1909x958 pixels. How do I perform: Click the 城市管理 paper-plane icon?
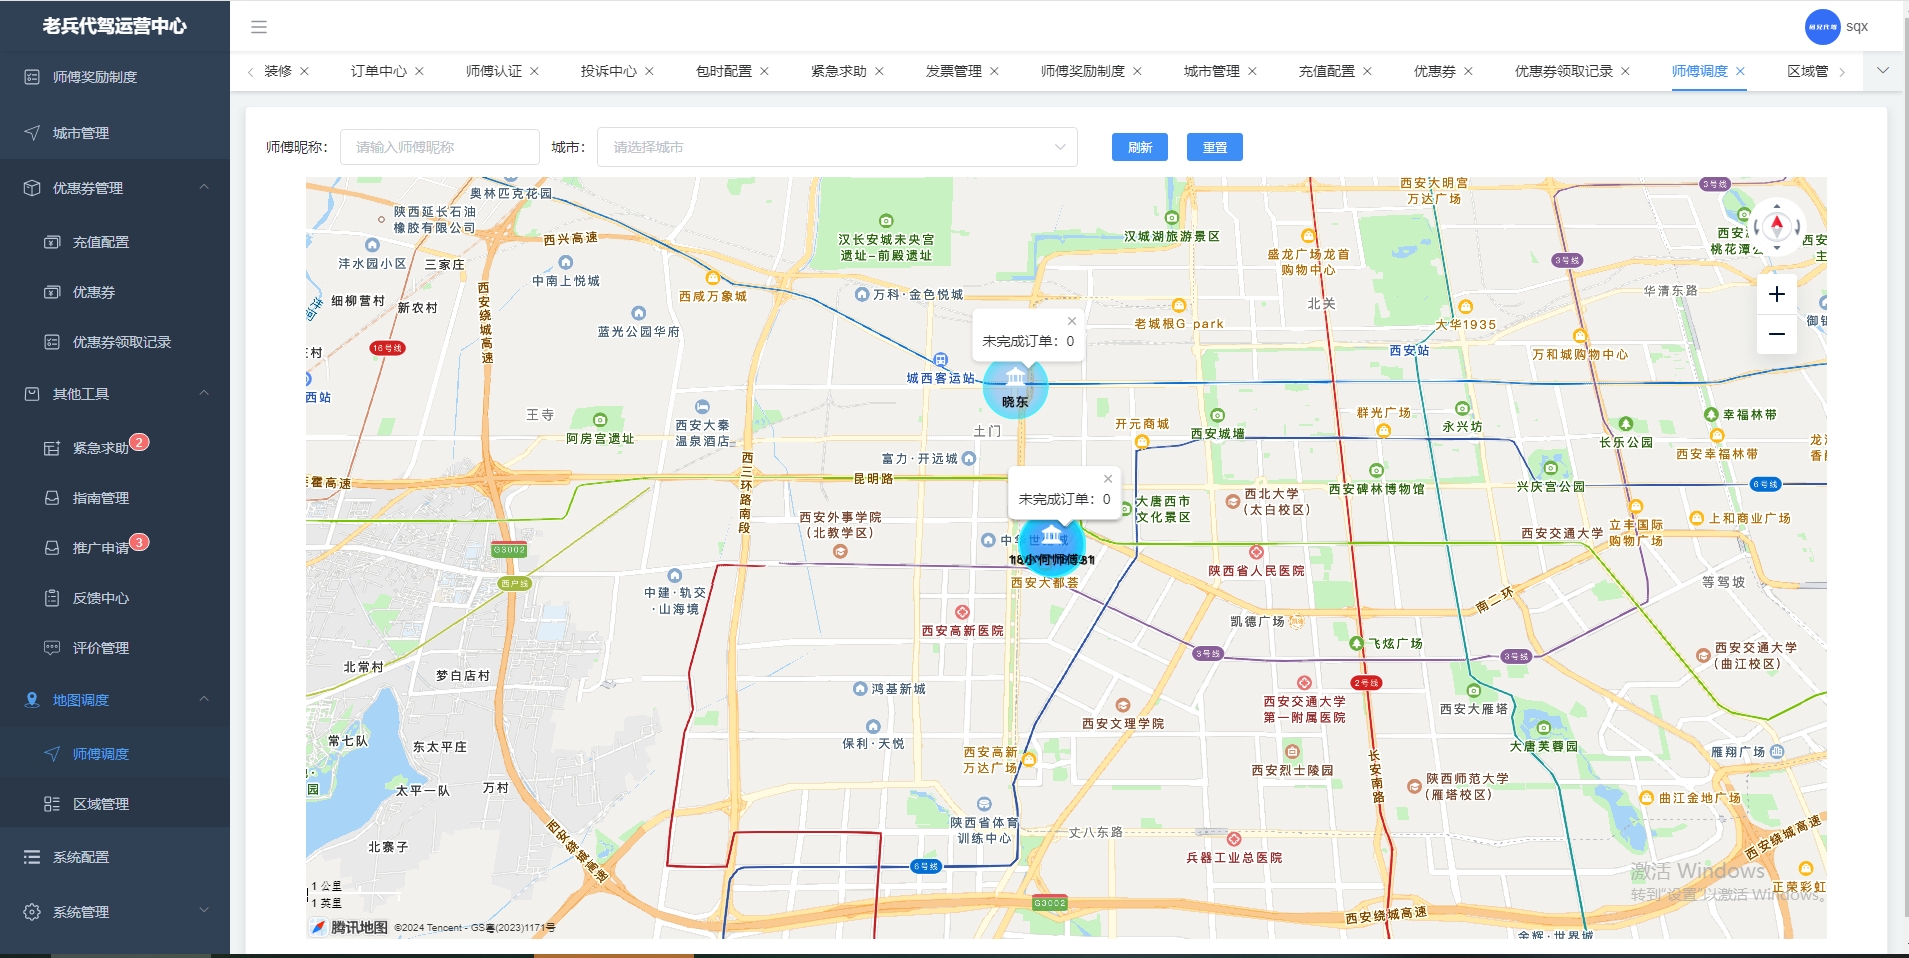click(x=32, y=133)
